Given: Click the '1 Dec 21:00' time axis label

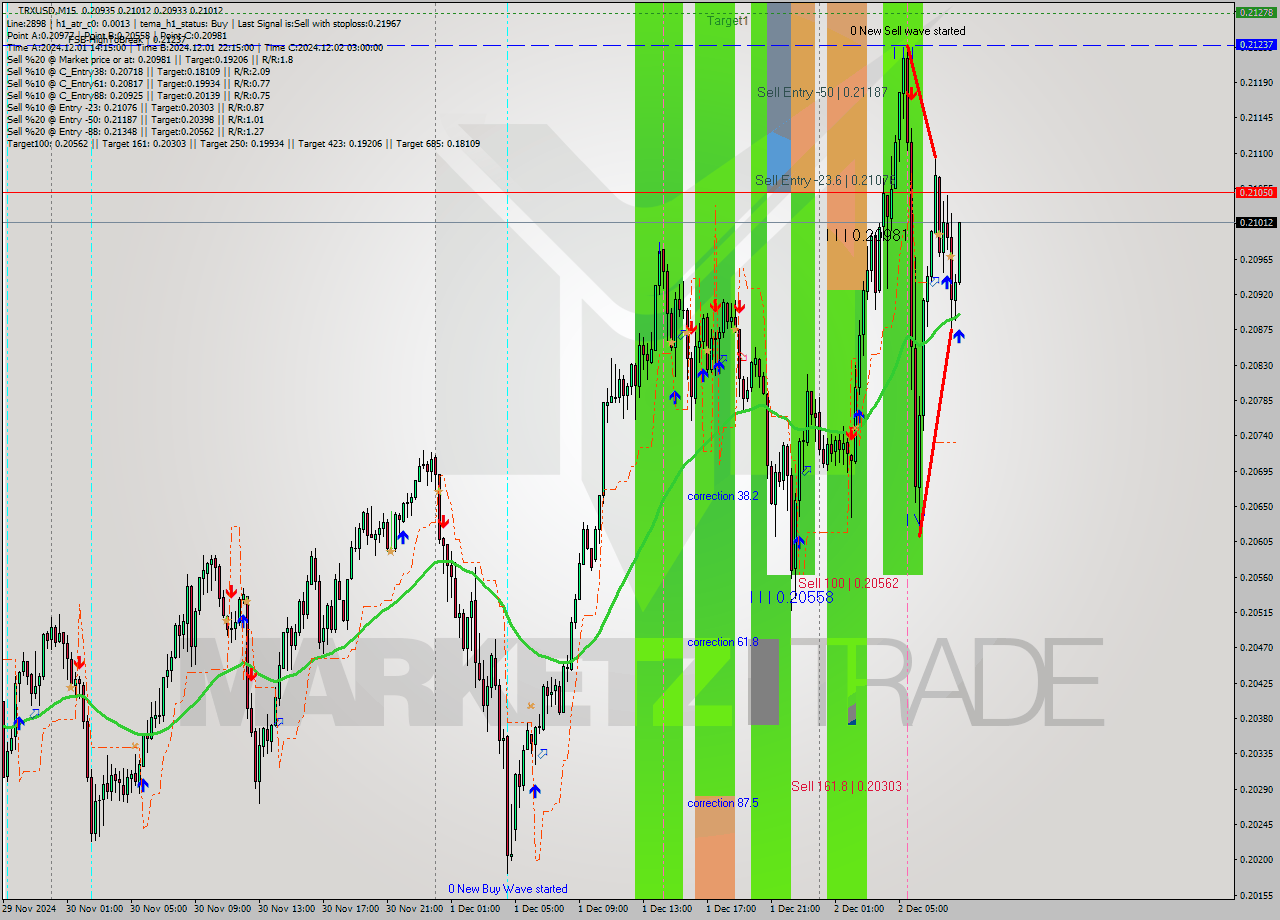Looking at the screenshot, I should tap(796, 909).
